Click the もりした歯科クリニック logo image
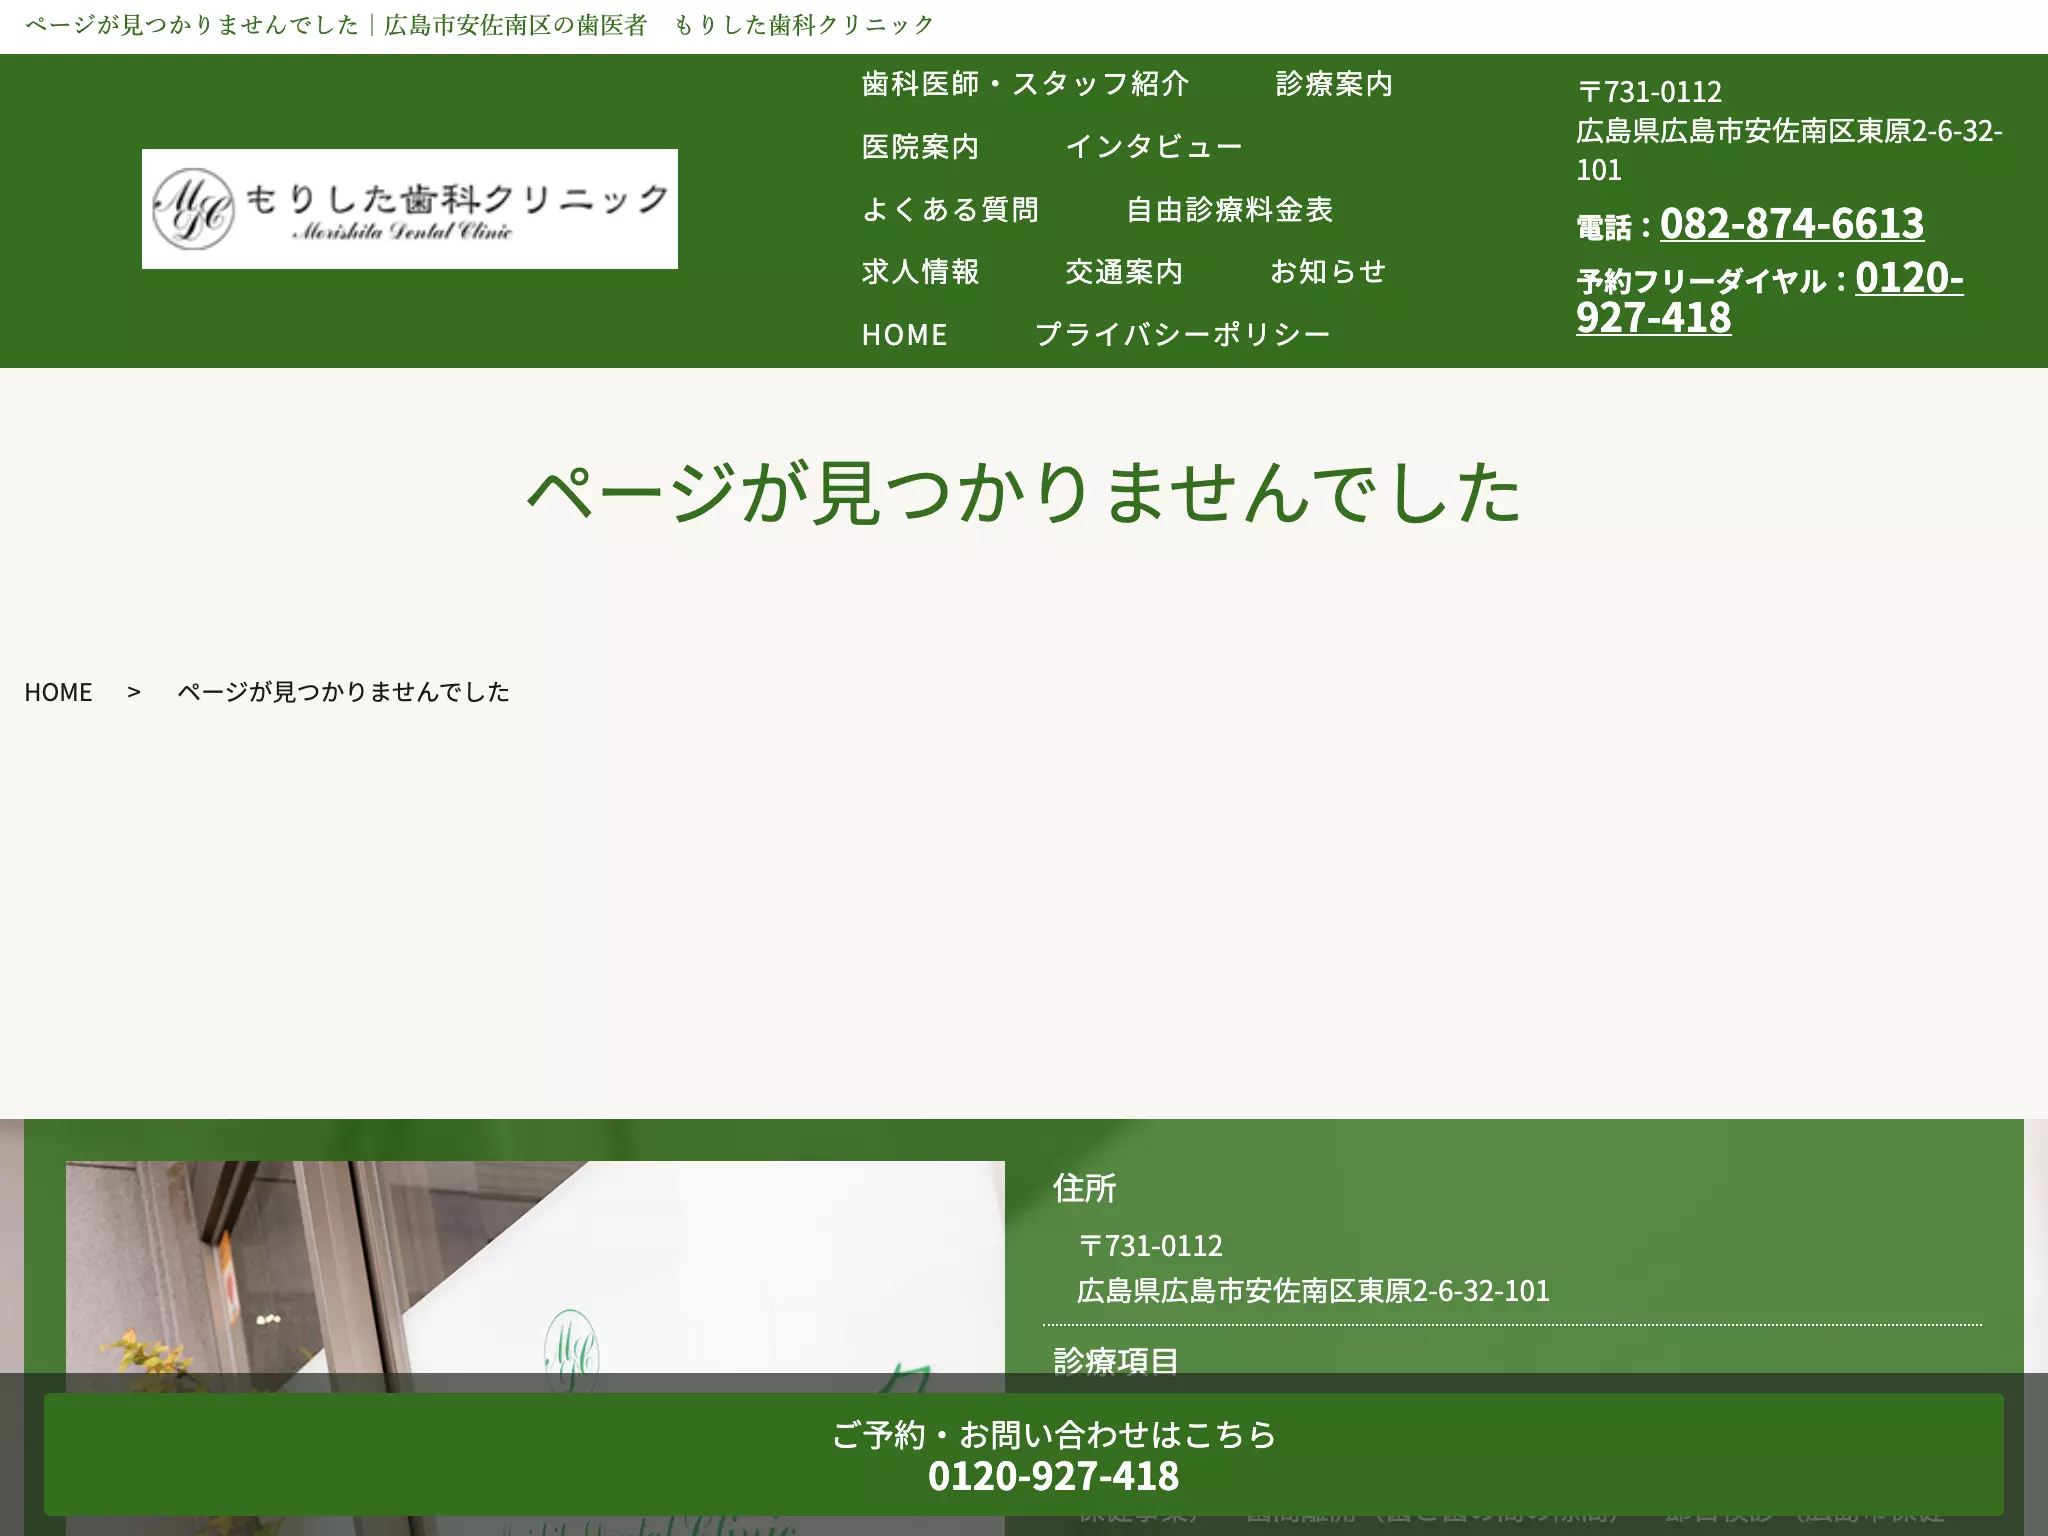The image size is (2048, 1536). pos(410,209)
